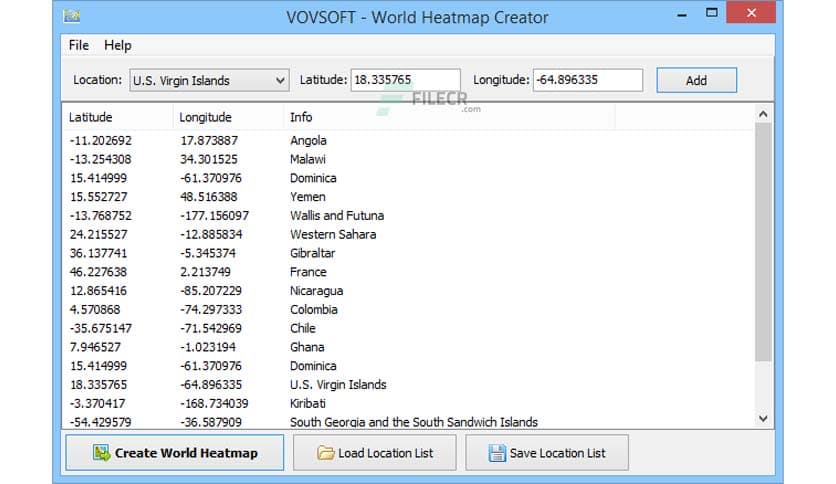Click the app icon in title bar

pos(71,17)
